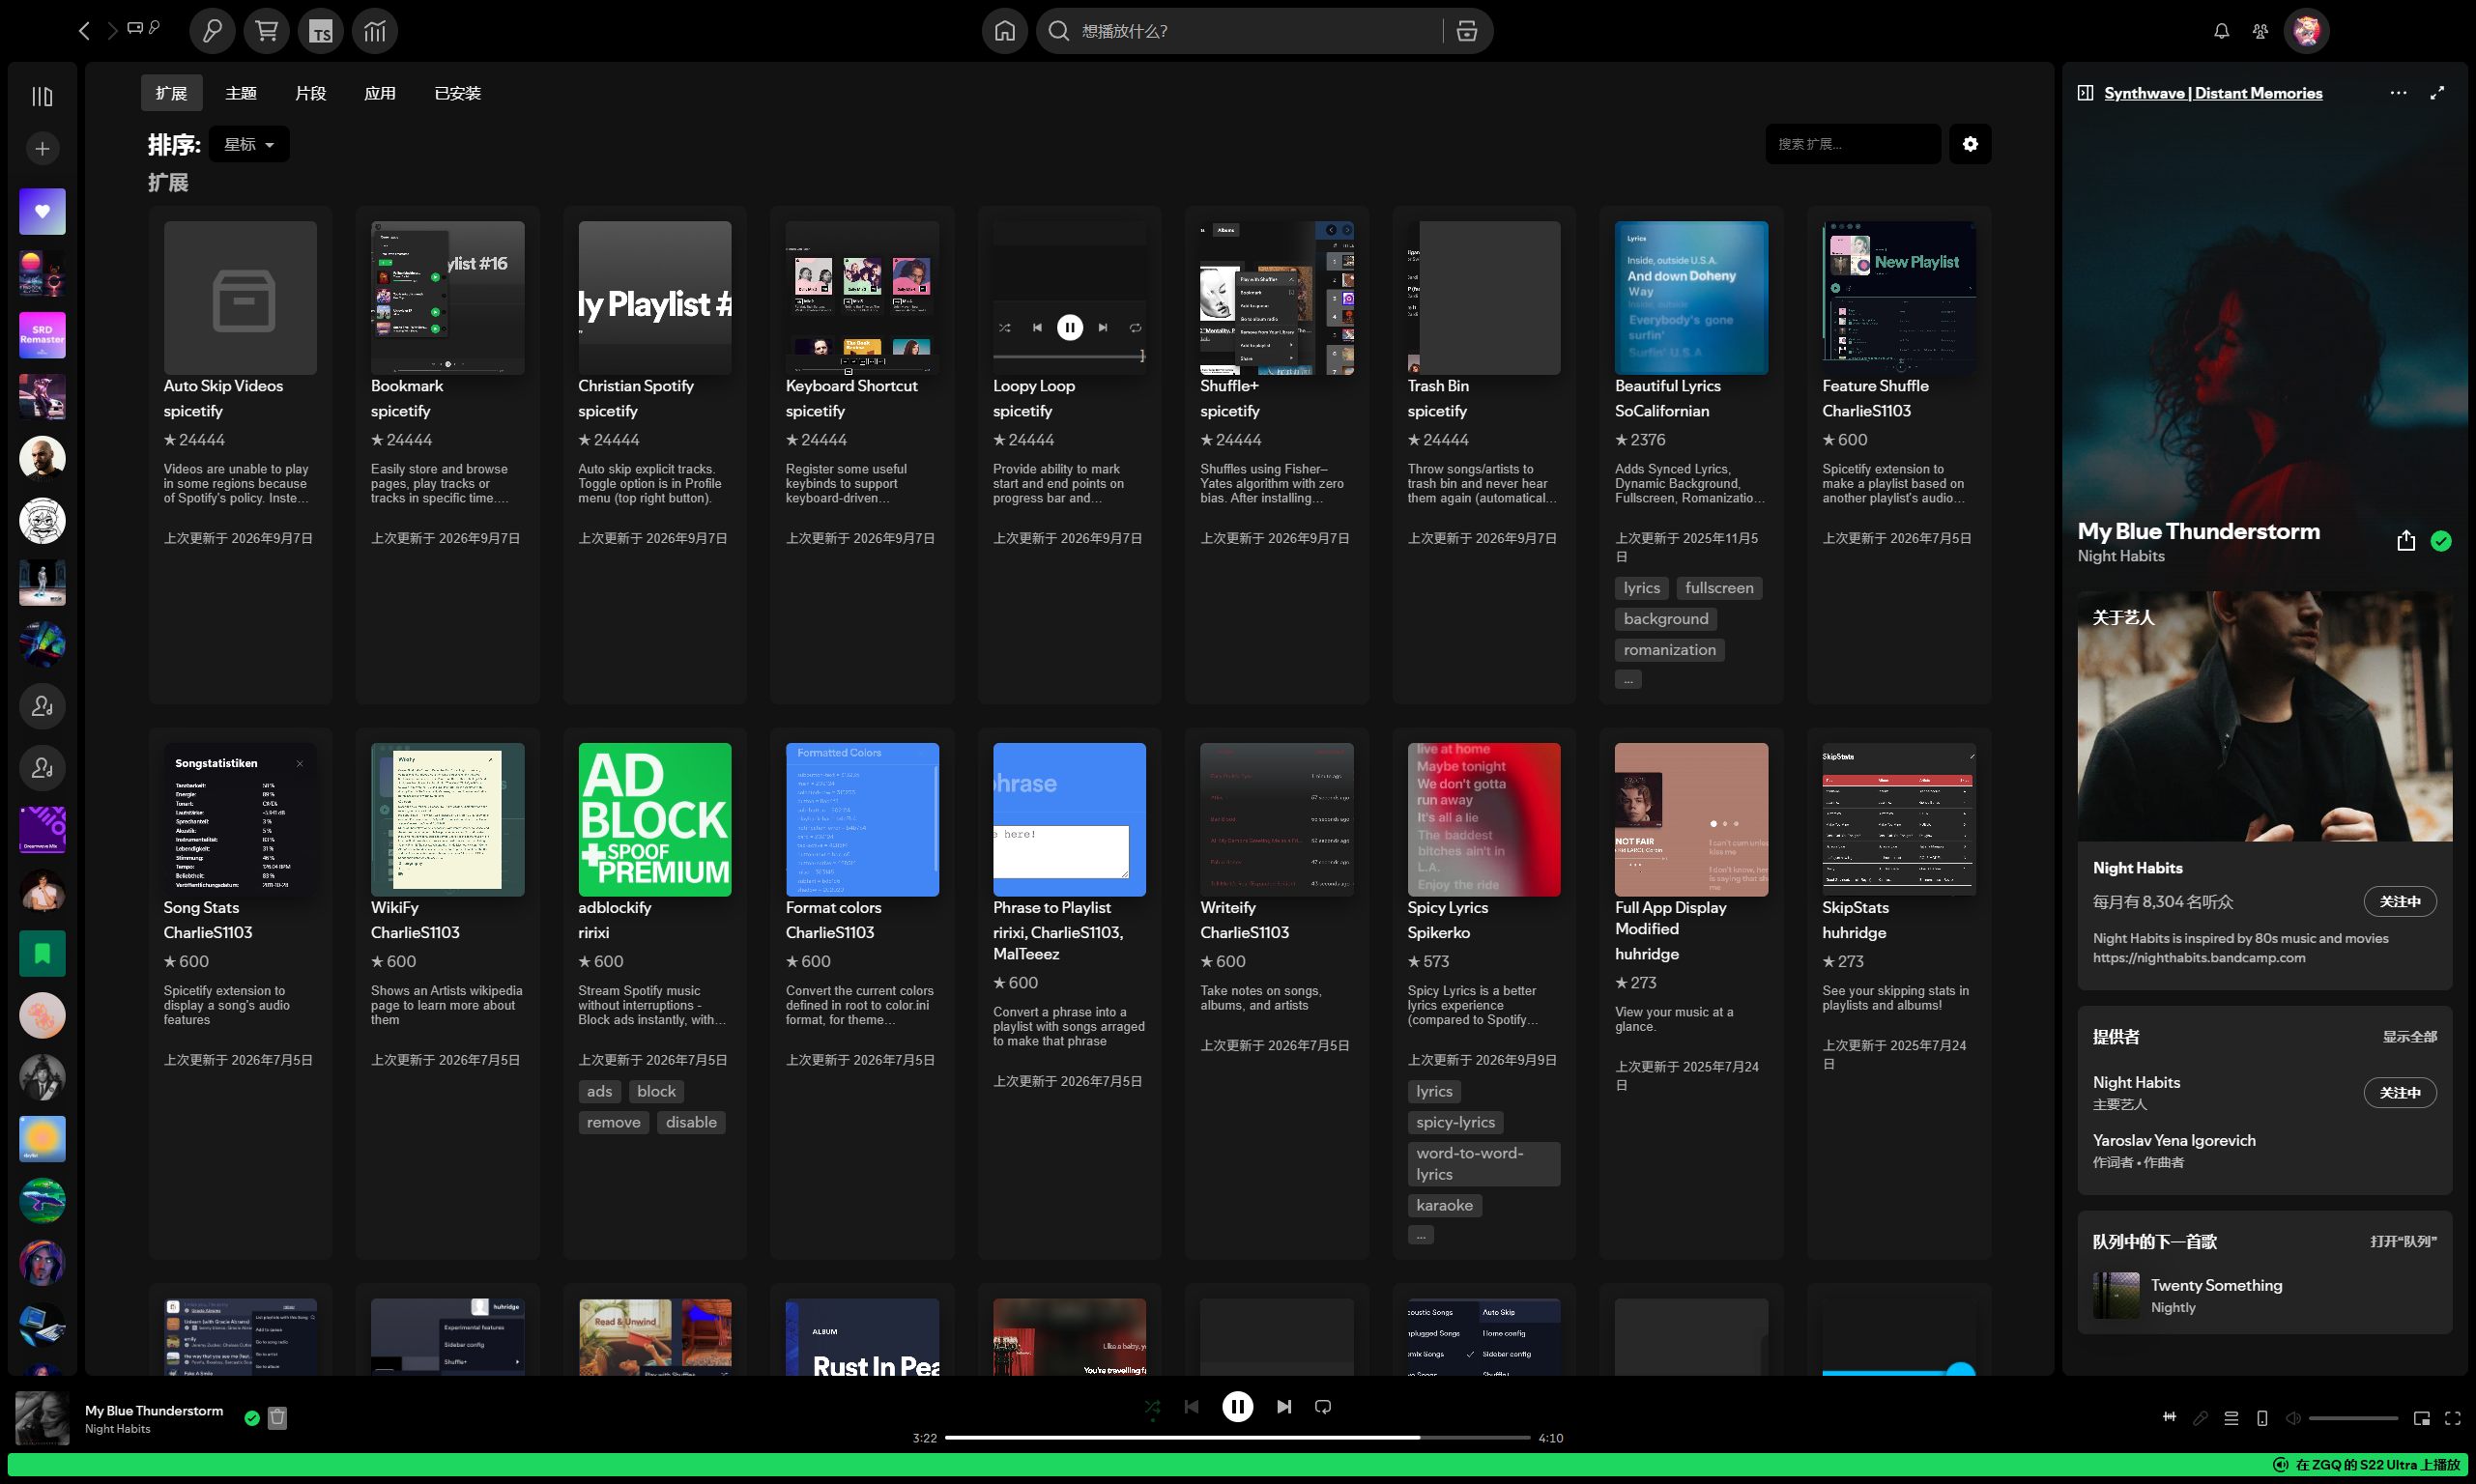Switch to the 应用 tab
This screenshot has width=2476, height=1484.
pyautogui.click(x=380, y=93)
